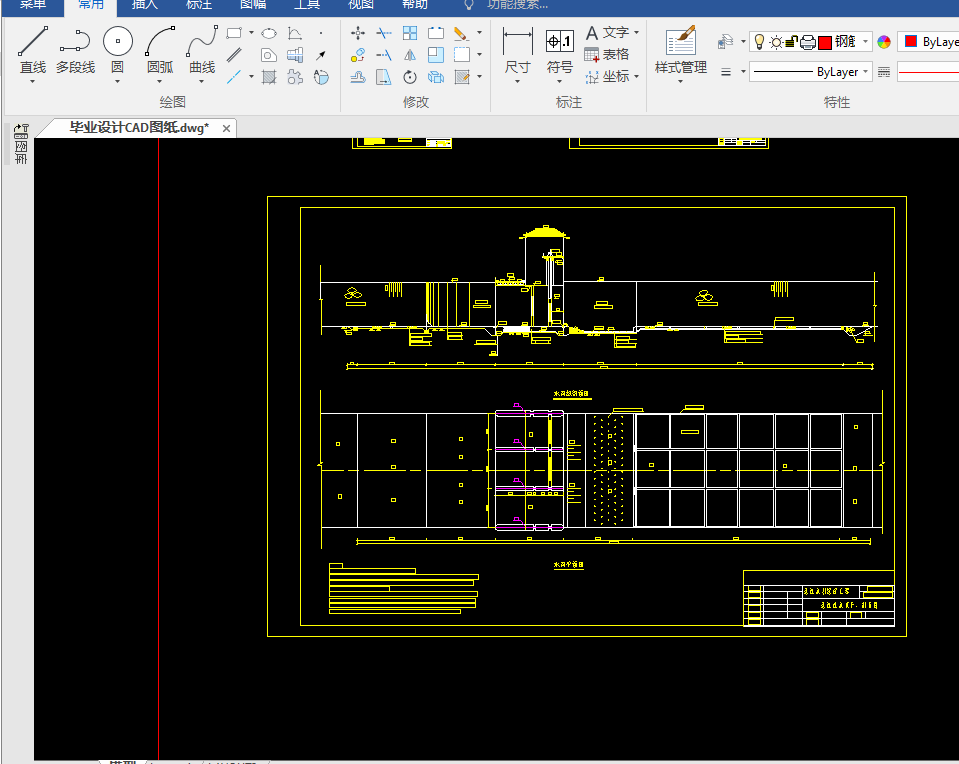
Task: Expand the layer name dropdown
Action: [x=866, y=42]
